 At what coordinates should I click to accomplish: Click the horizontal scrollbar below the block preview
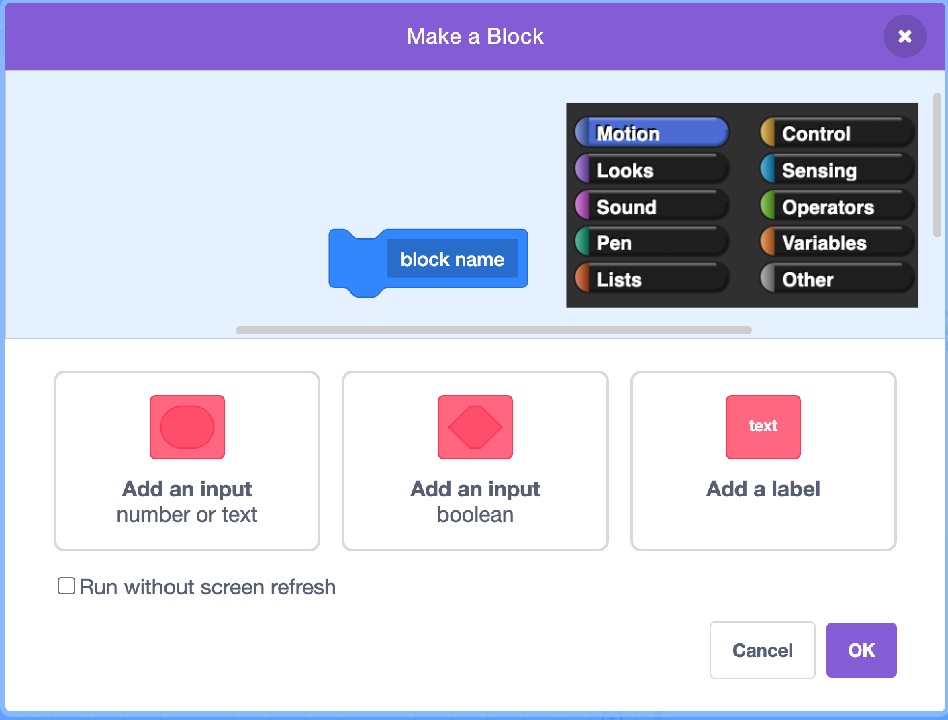click(493, 330)
